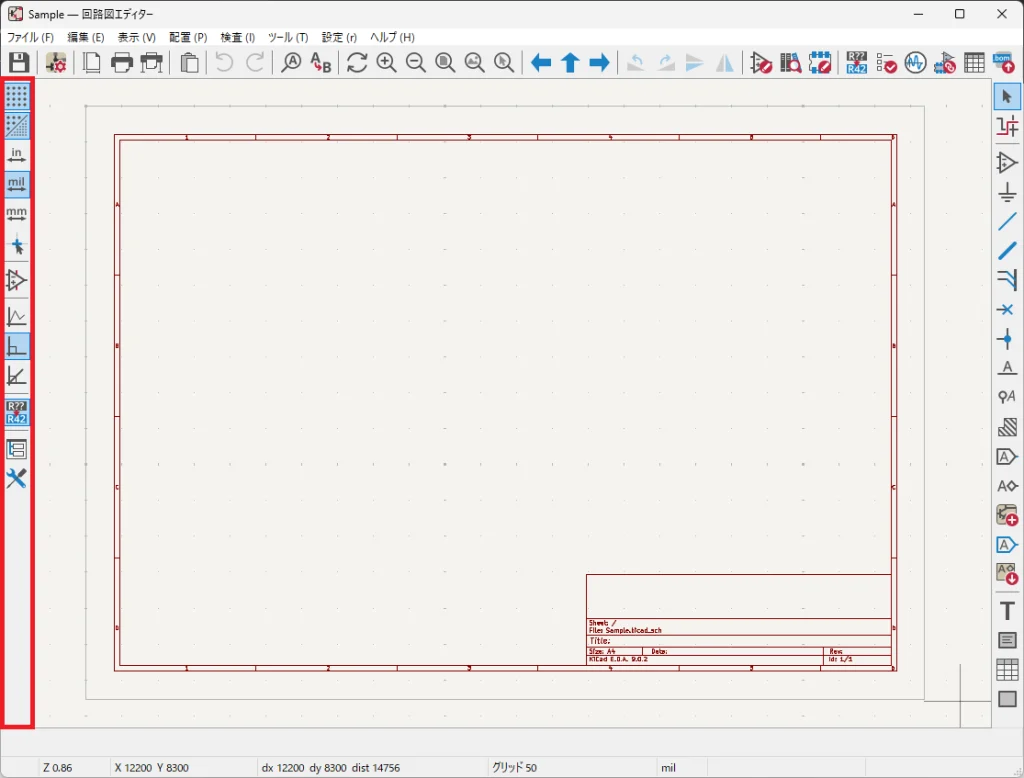Click the zoom in magnifier icon
Viewport: 1024px width, 778px height.
[x=386, y=63]
